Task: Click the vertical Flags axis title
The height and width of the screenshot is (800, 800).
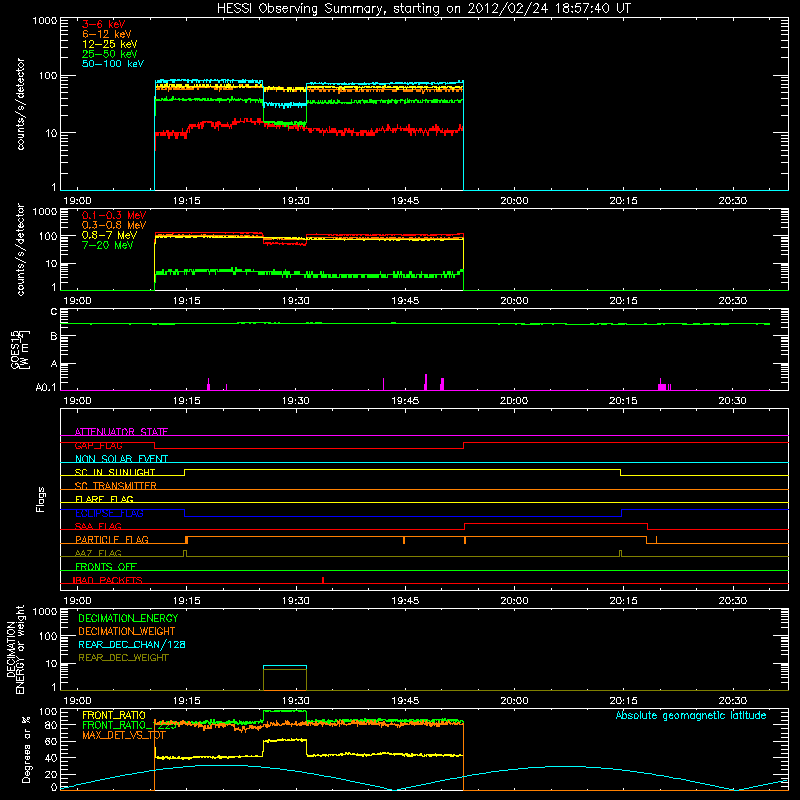Action: (41, 499)
